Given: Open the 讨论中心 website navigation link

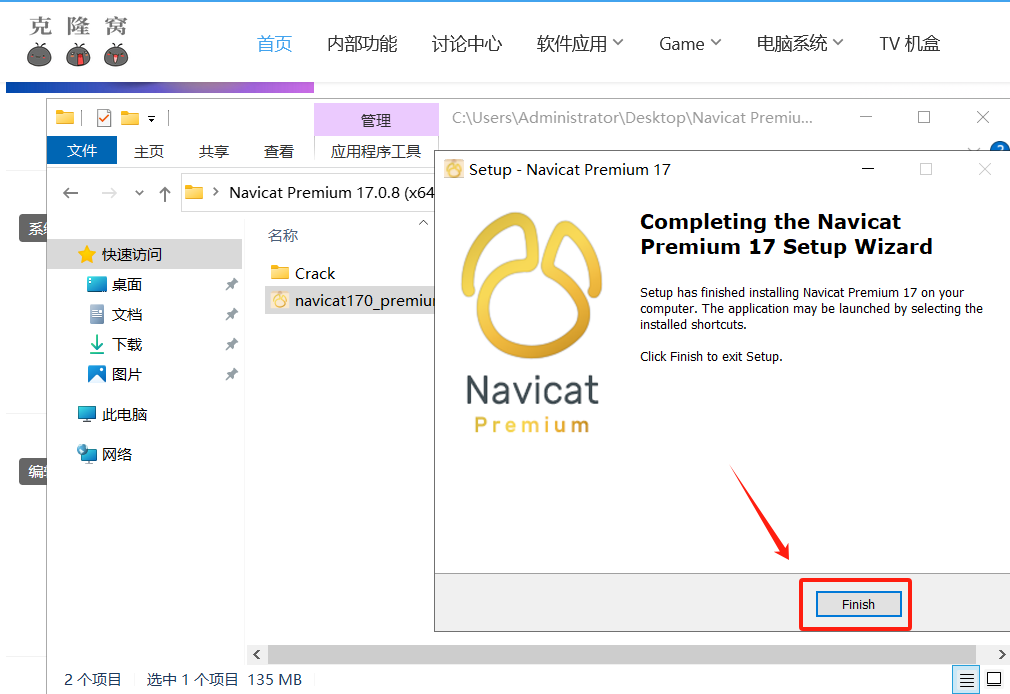Looking at the screenshot, I should 466,44.
